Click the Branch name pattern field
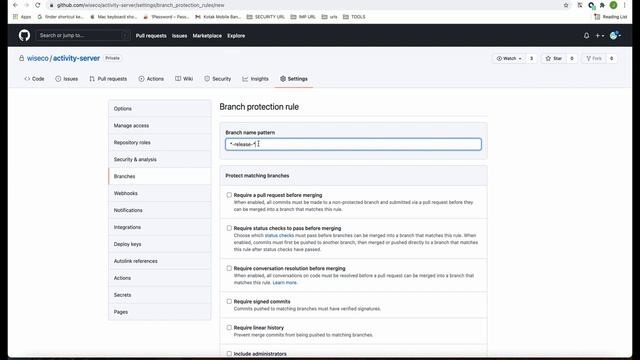Screen dimensions: 640x360 [x=353, y=144]
